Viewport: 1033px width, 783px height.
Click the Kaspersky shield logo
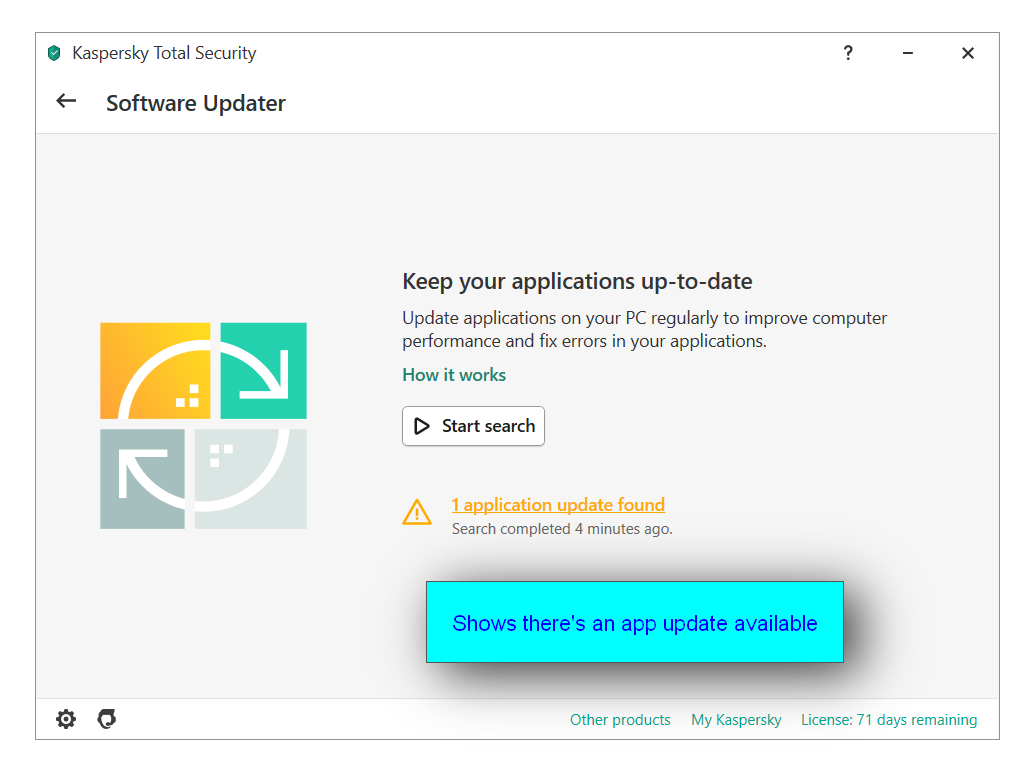point(54,53)
